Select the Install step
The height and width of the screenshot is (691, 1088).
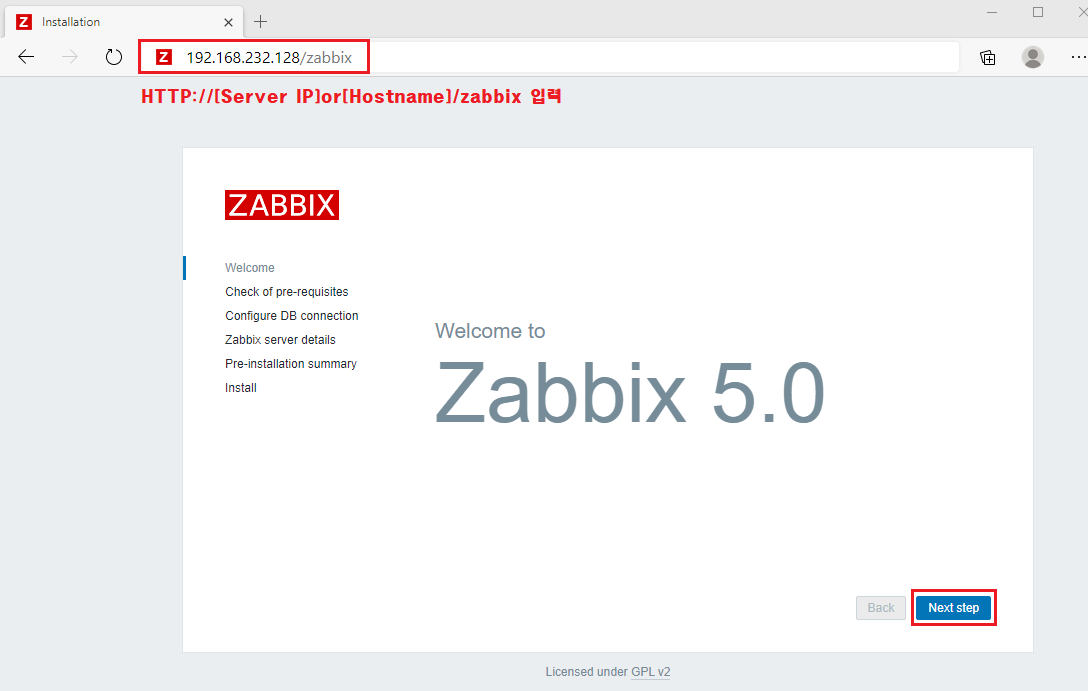point(241,388)
